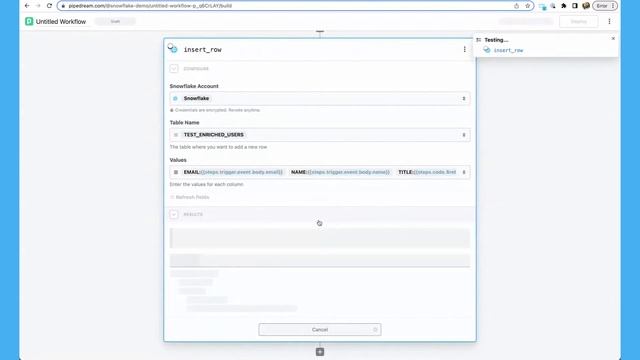The height and width of the screenshot is (360, 640).
Task: Collapse the Results section chevron
Action: pyautogui.click(x=174, y=214)
